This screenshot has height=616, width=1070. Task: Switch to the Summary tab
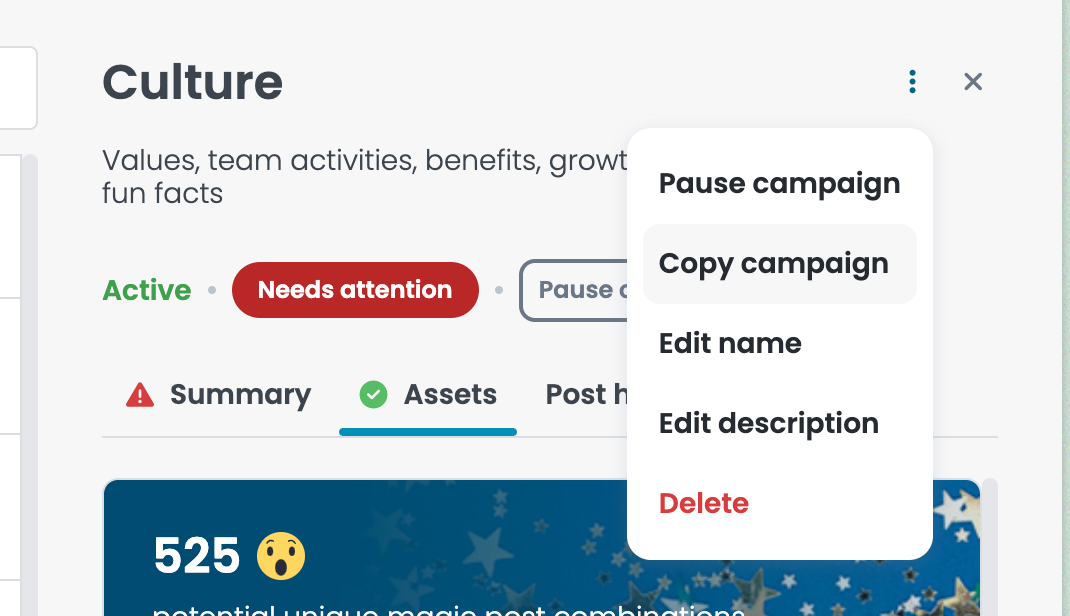point(218,395)
